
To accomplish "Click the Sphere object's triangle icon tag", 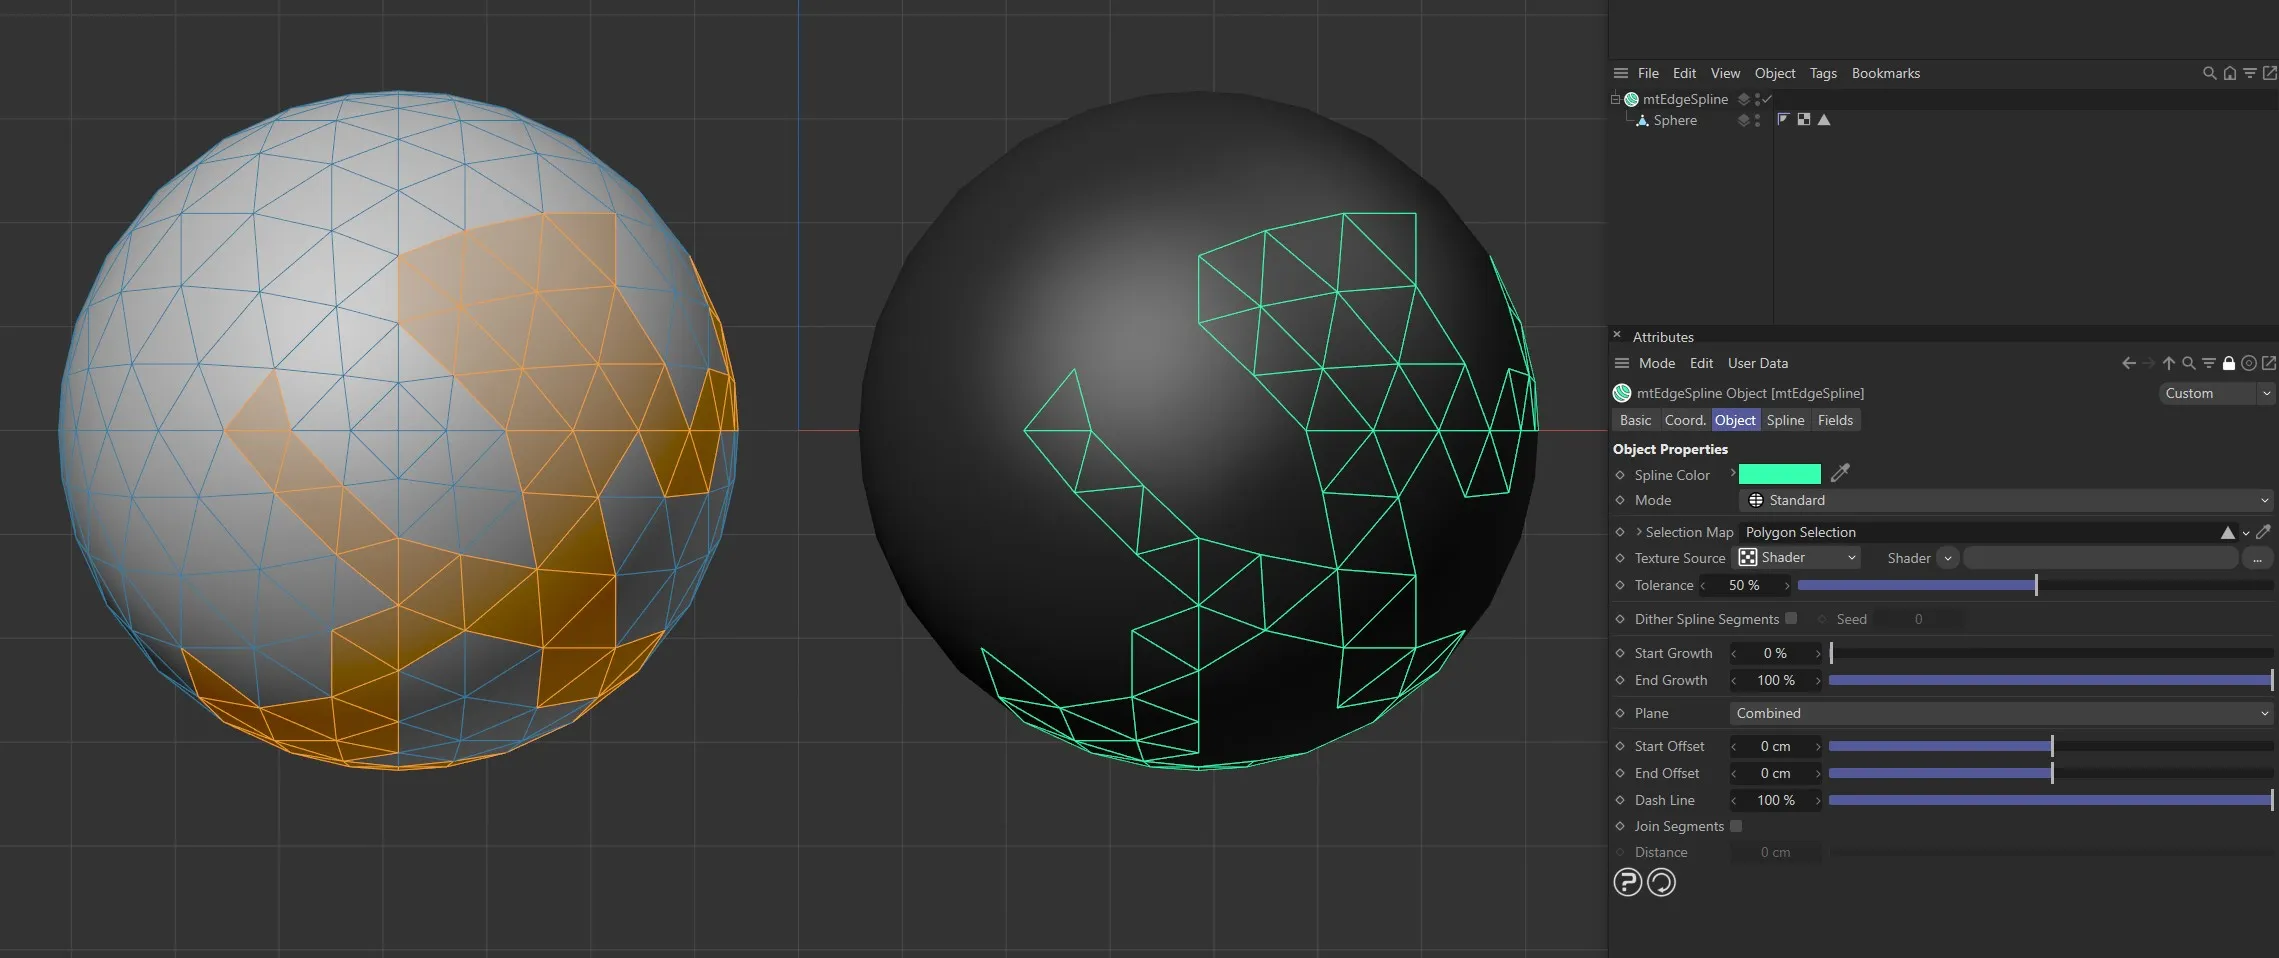I will pyautogui.click(x=1824, y=120).
